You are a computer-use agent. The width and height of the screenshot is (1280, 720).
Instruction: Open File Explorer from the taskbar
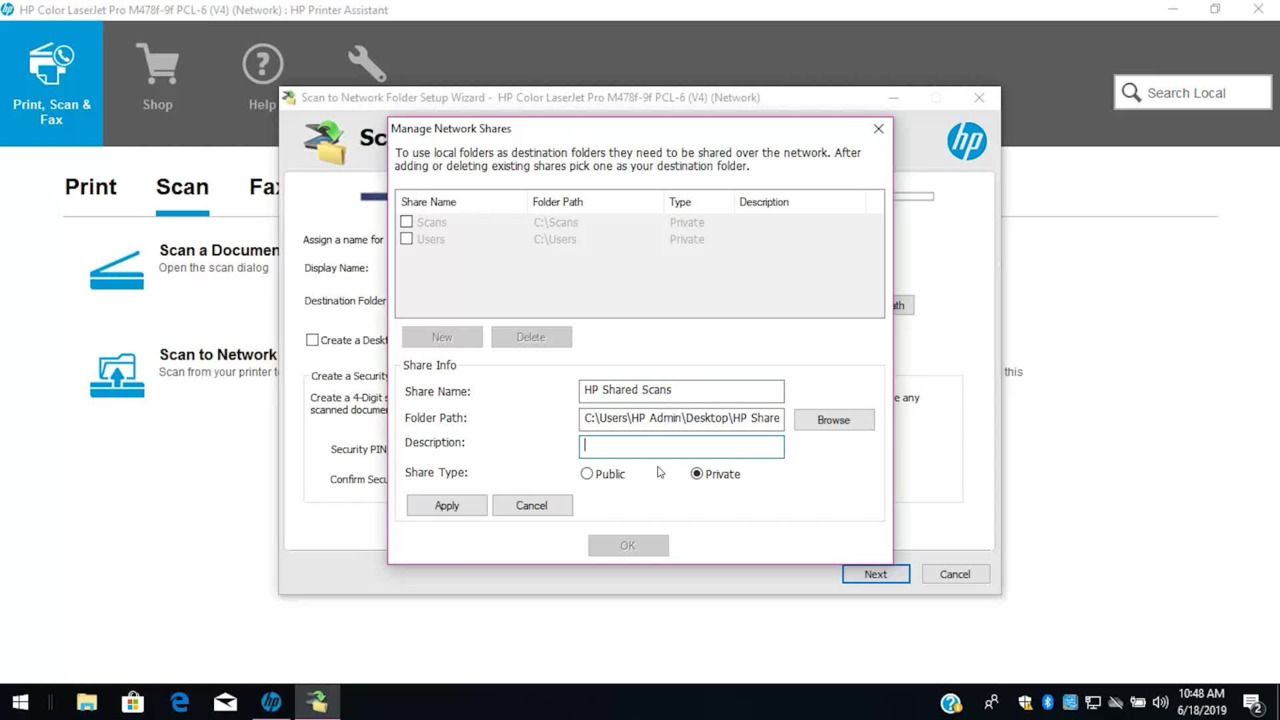pos(87,702)
